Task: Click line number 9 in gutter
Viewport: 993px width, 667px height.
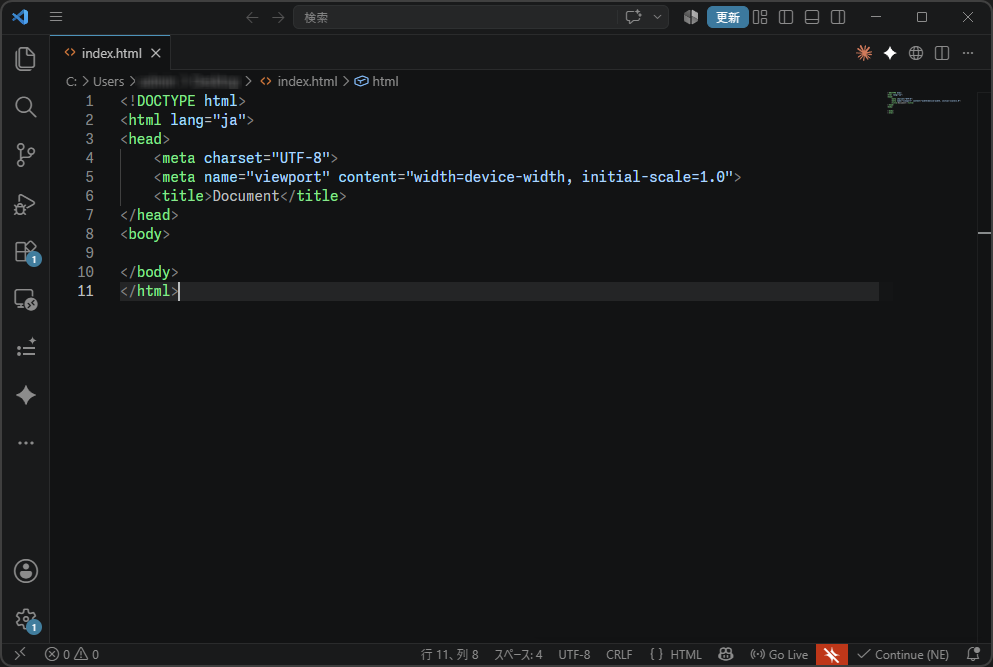Action: 89,253
